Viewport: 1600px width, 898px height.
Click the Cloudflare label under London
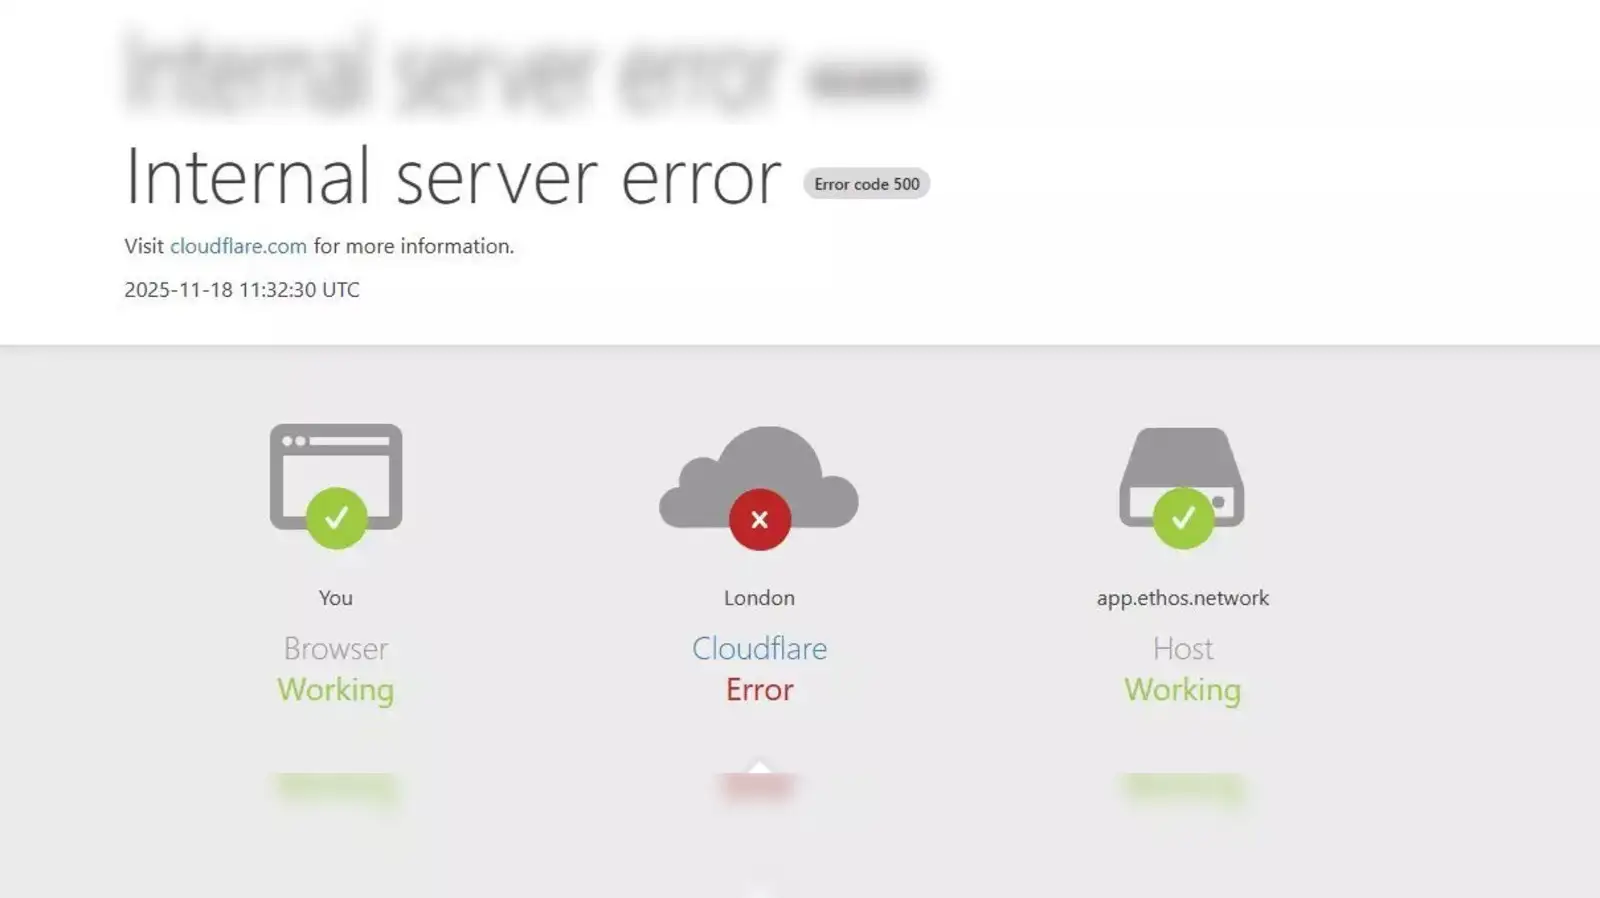coord(759,648)
